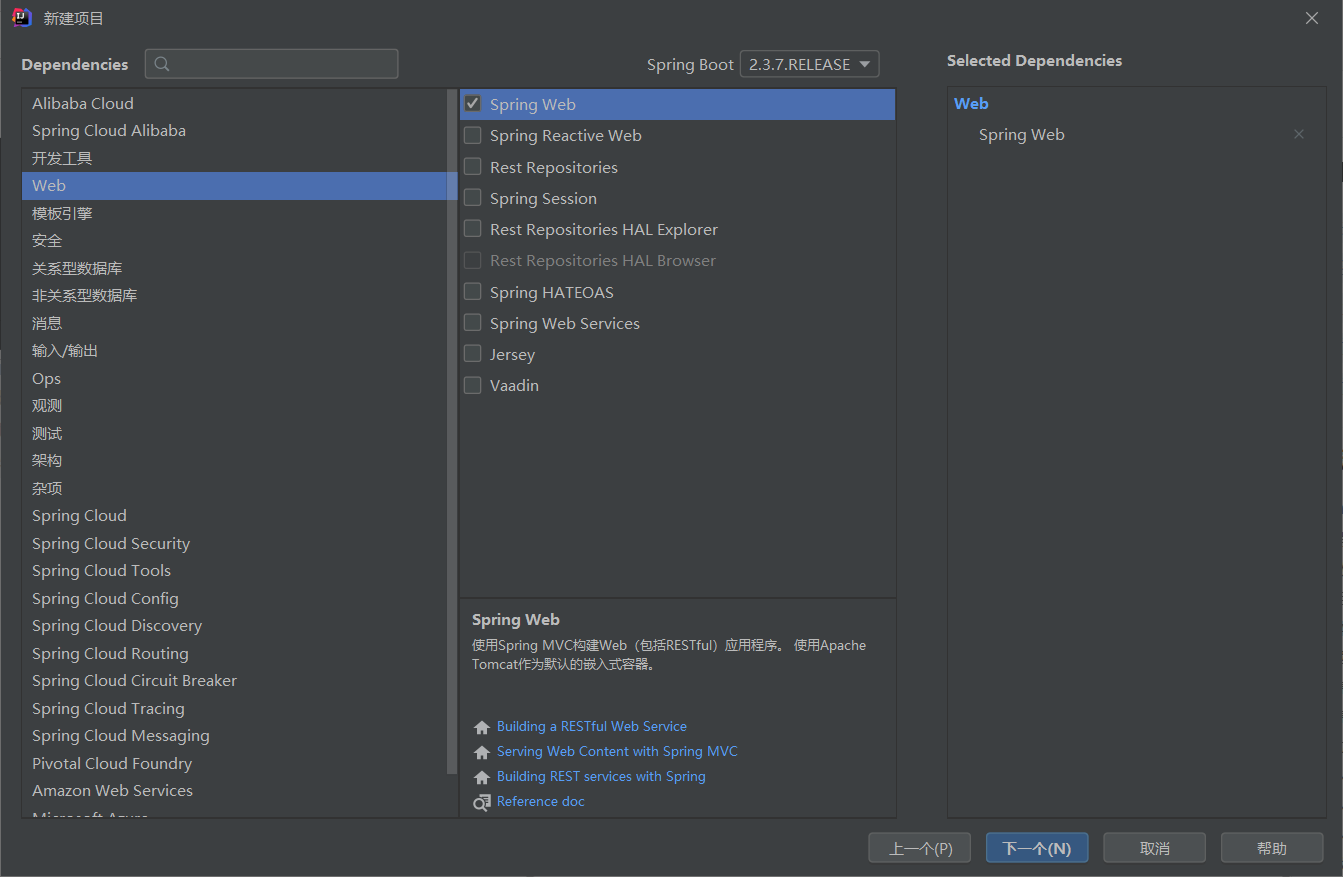Open the Spring Cloud Security category
This screenshot has height=877, width=1343.
234,543
